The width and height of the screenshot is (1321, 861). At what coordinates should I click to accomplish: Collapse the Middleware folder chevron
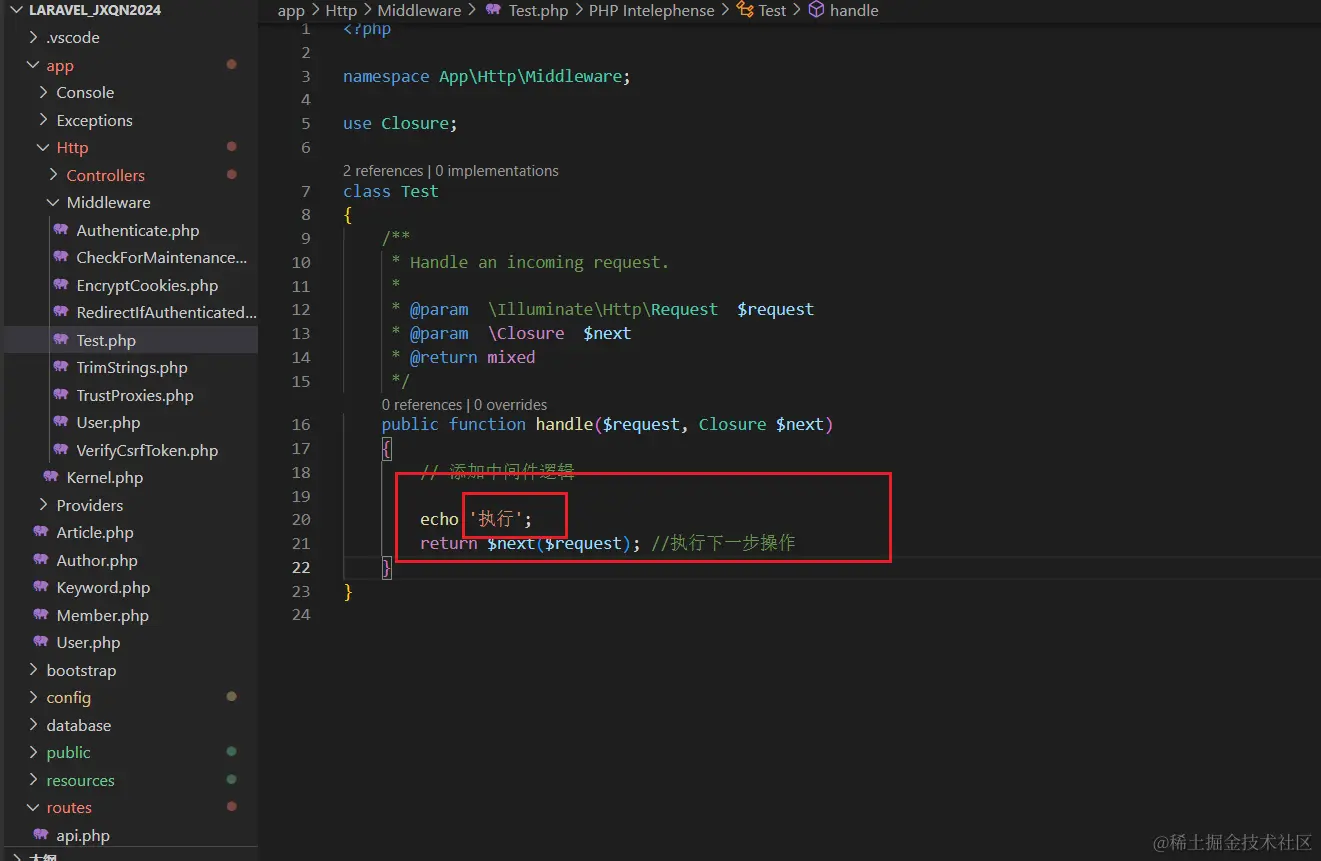point(54,202)
